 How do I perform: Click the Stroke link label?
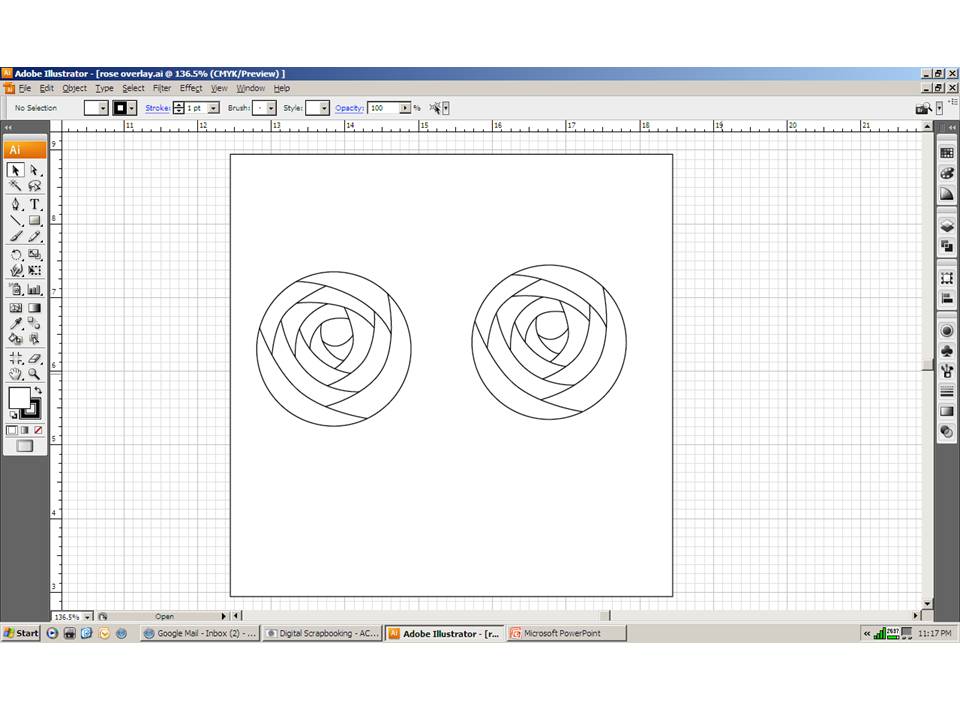point(157,108)
